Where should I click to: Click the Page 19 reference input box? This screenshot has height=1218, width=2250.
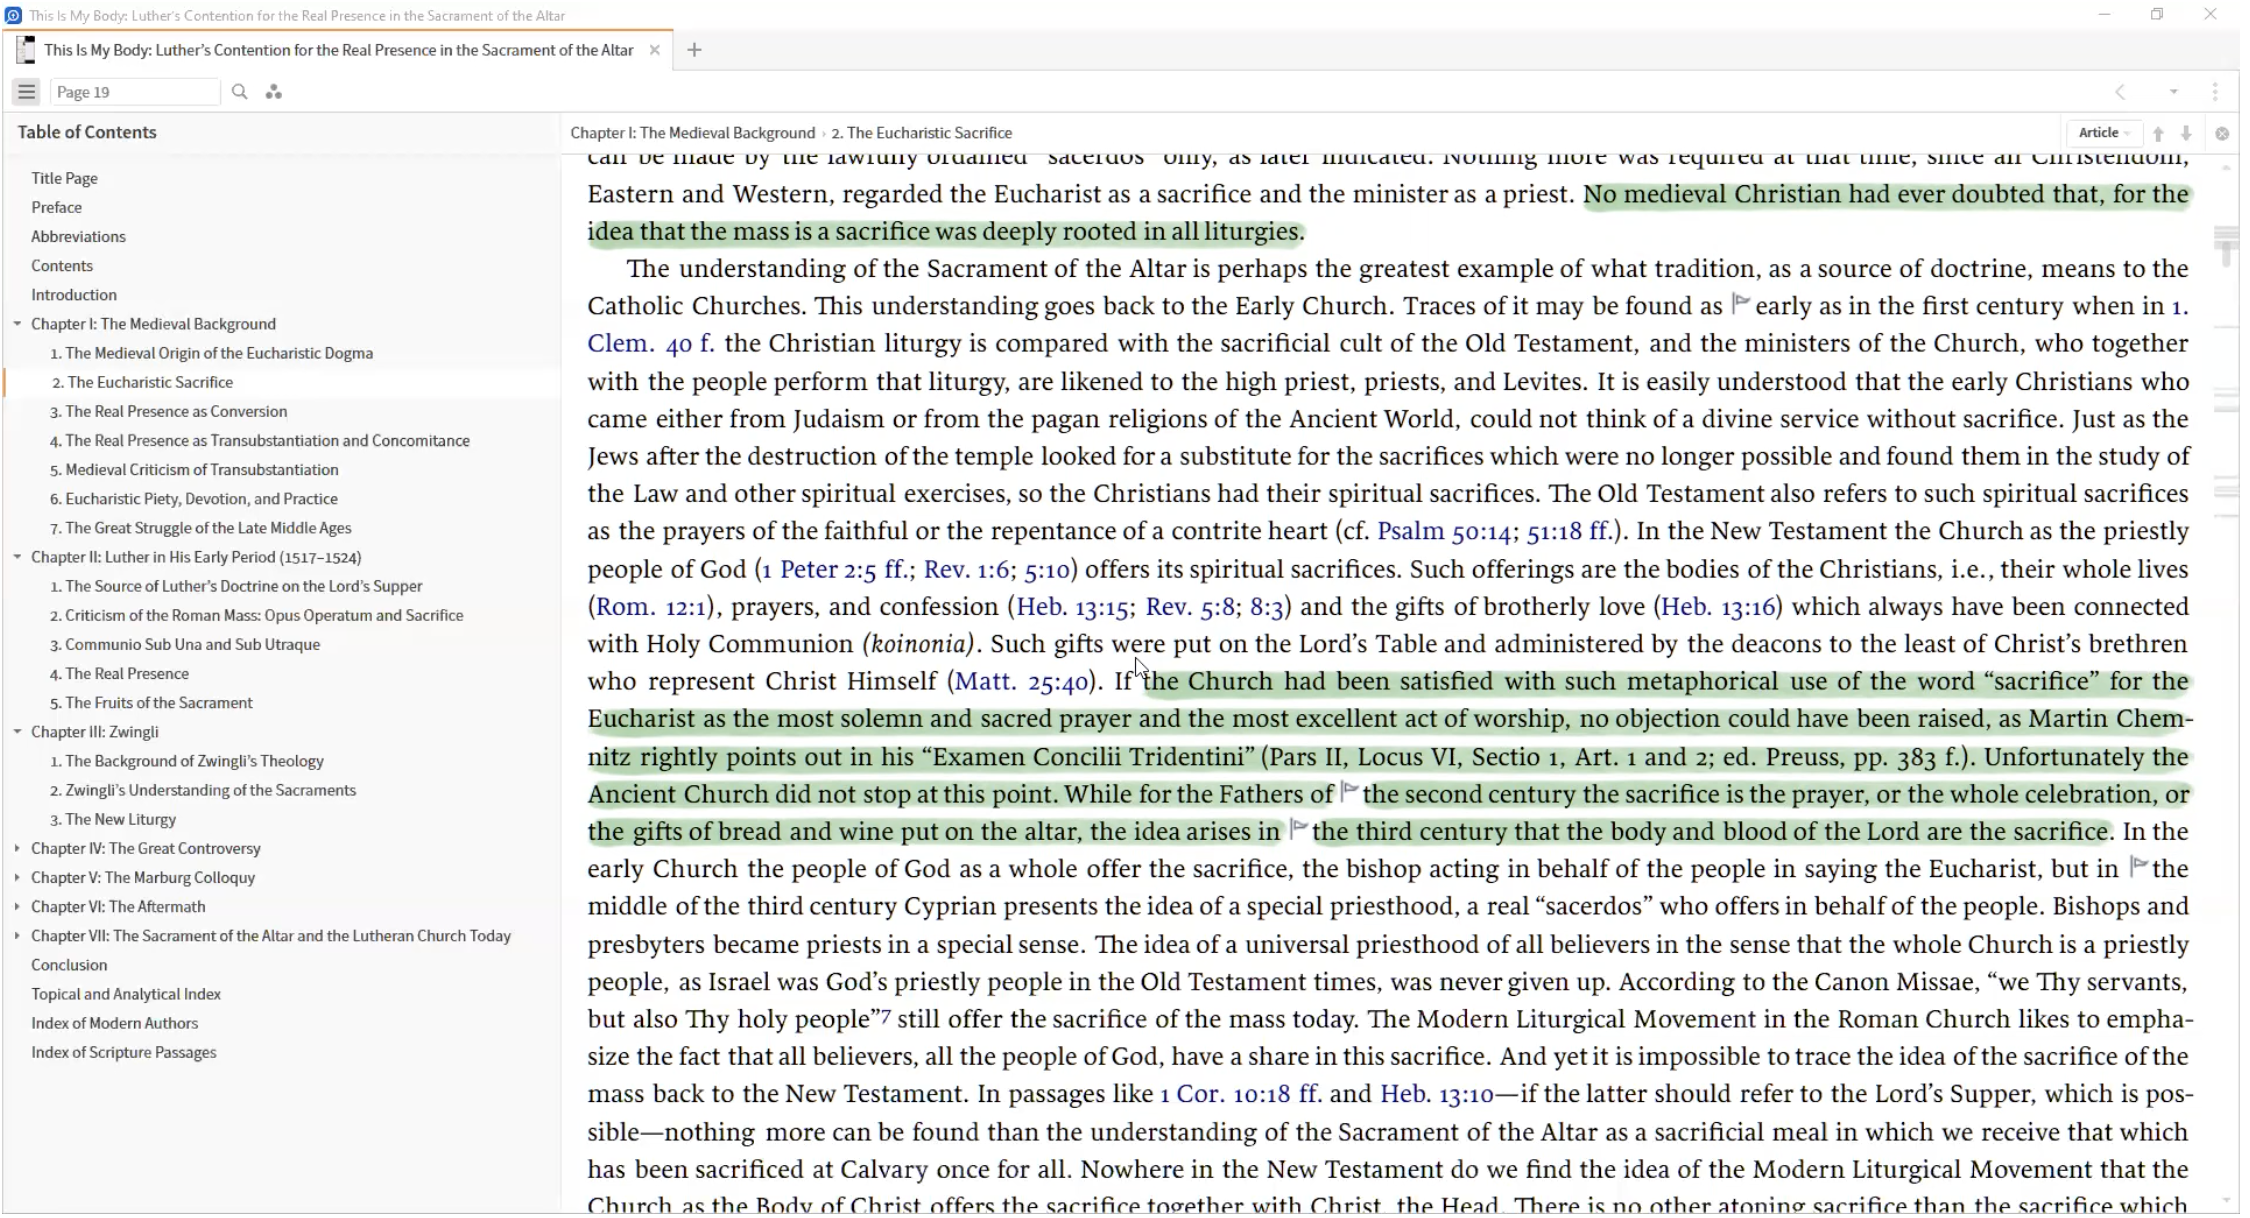click(133, 92)
